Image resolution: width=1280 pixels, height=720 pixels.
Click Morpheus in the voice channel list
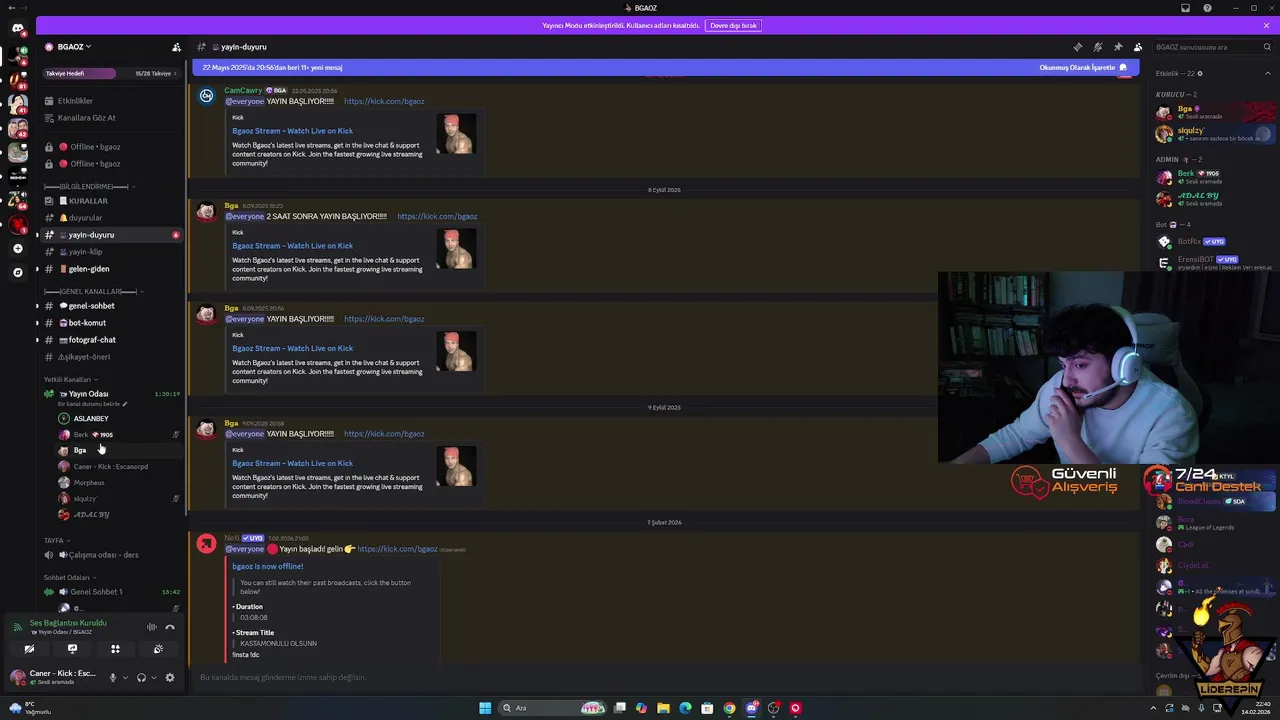click(x=88, y=483)
